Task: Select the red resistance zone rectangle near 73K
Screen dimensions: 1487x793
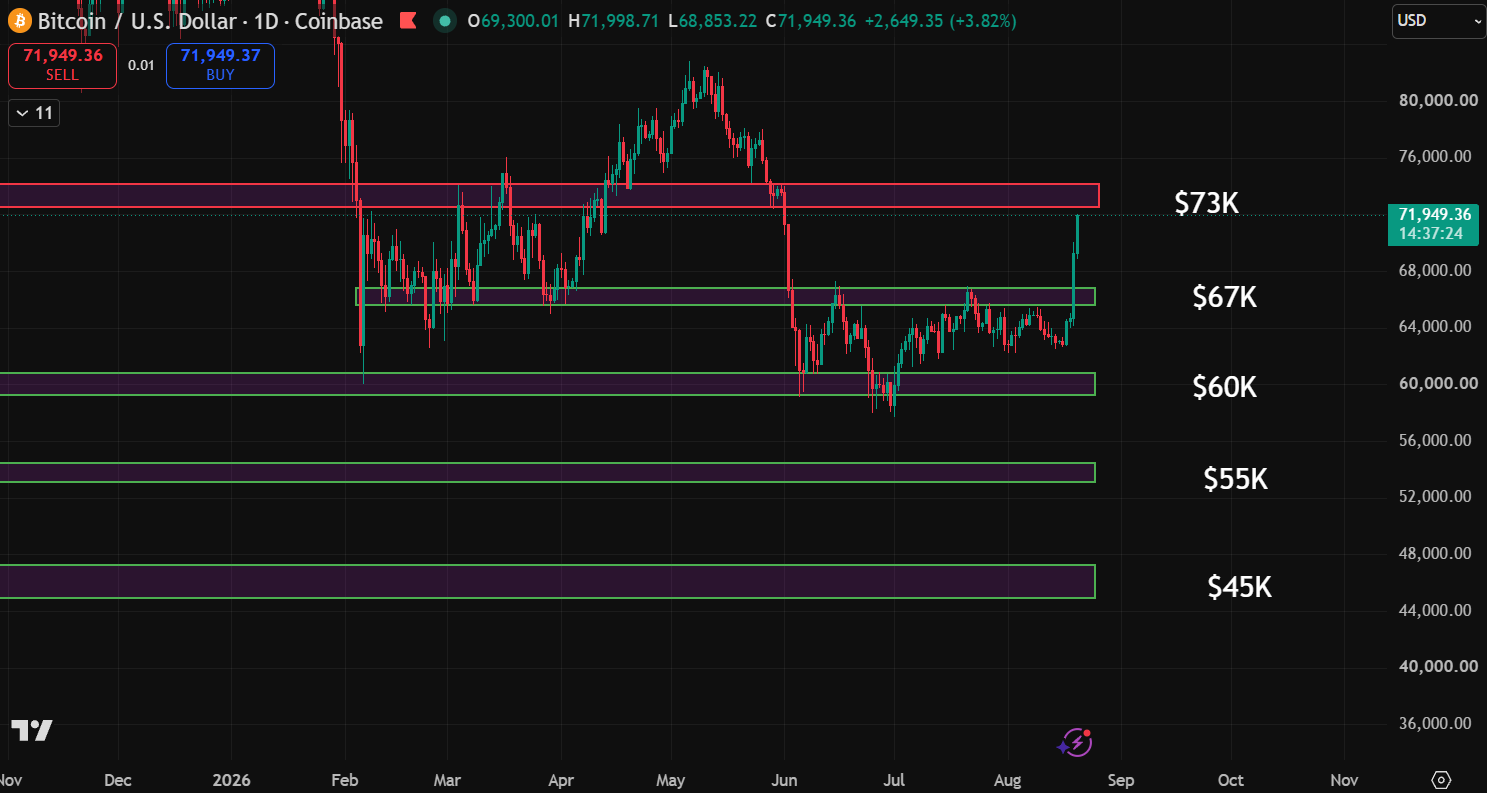Action: point(549,196)
